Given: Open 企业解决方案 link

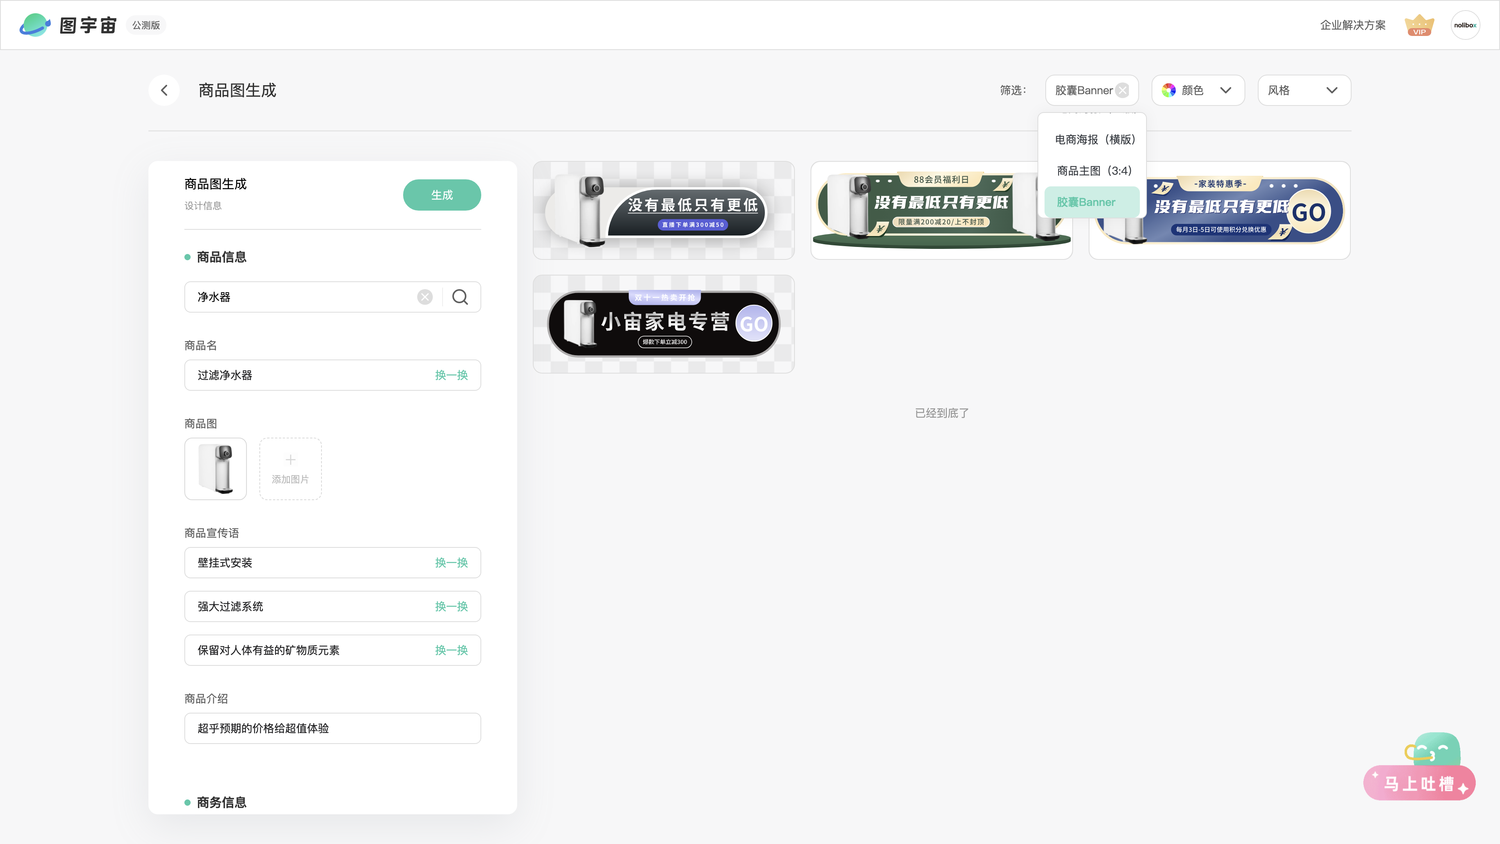Looking at the screenshot, I should click(x=1353, y=25).
